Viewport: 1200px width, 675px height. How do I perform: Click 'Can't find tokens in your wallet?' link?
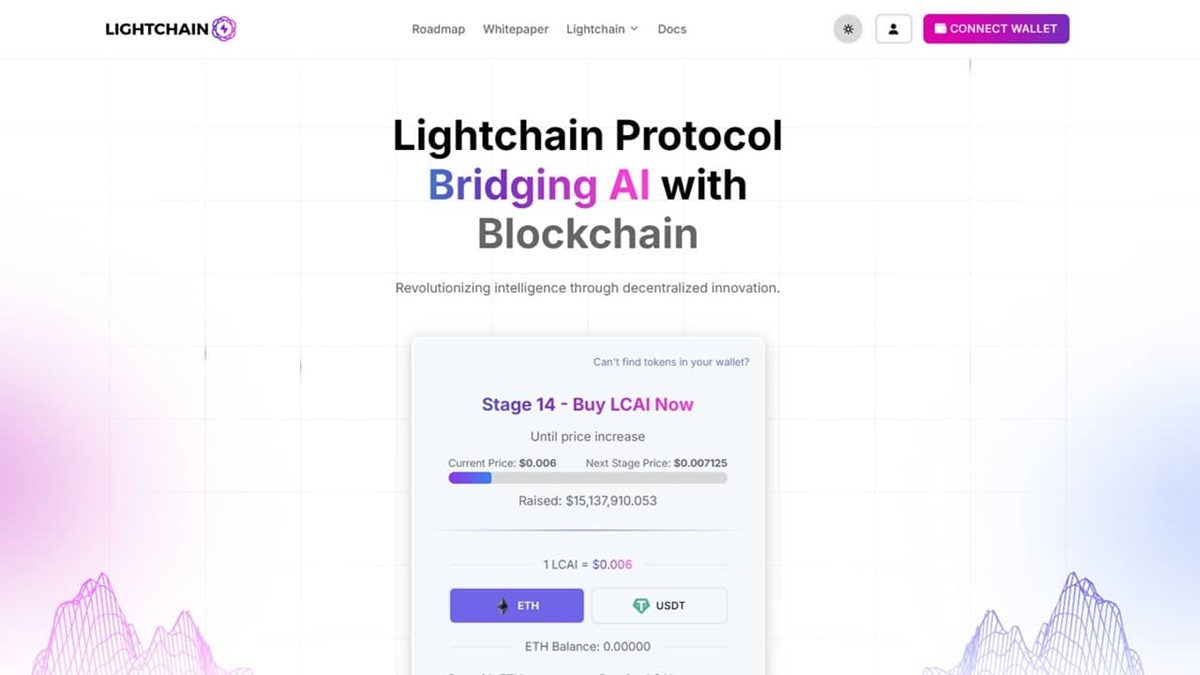point(670,362)
